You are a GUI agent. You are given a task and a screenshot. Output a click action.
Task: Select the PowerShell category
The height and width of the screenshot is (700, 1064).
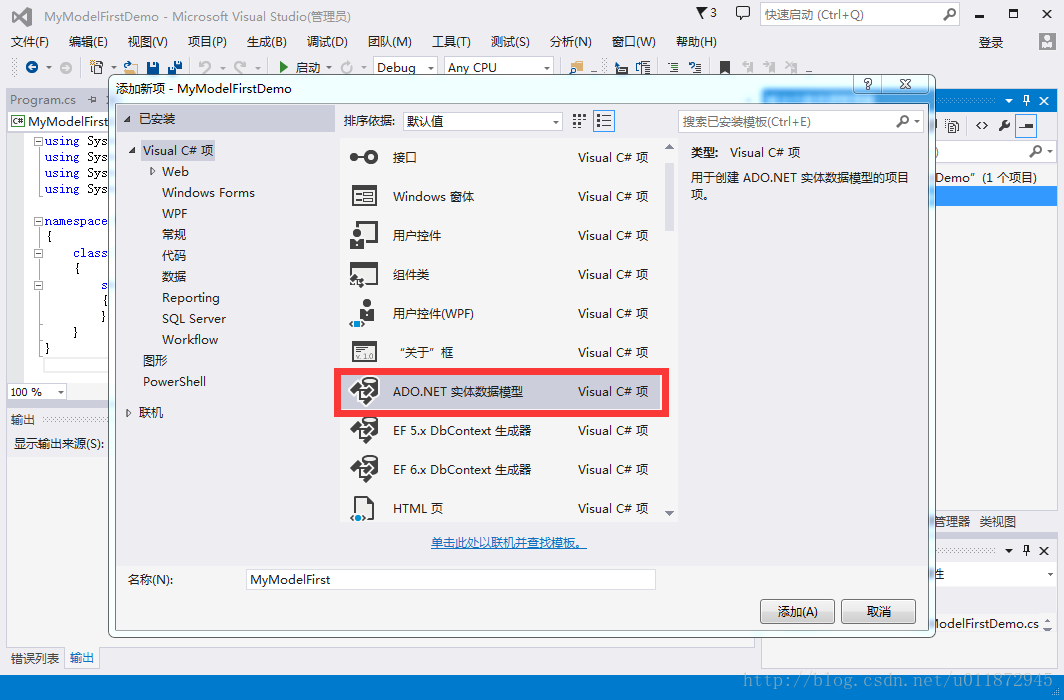[x=174, y=382]
